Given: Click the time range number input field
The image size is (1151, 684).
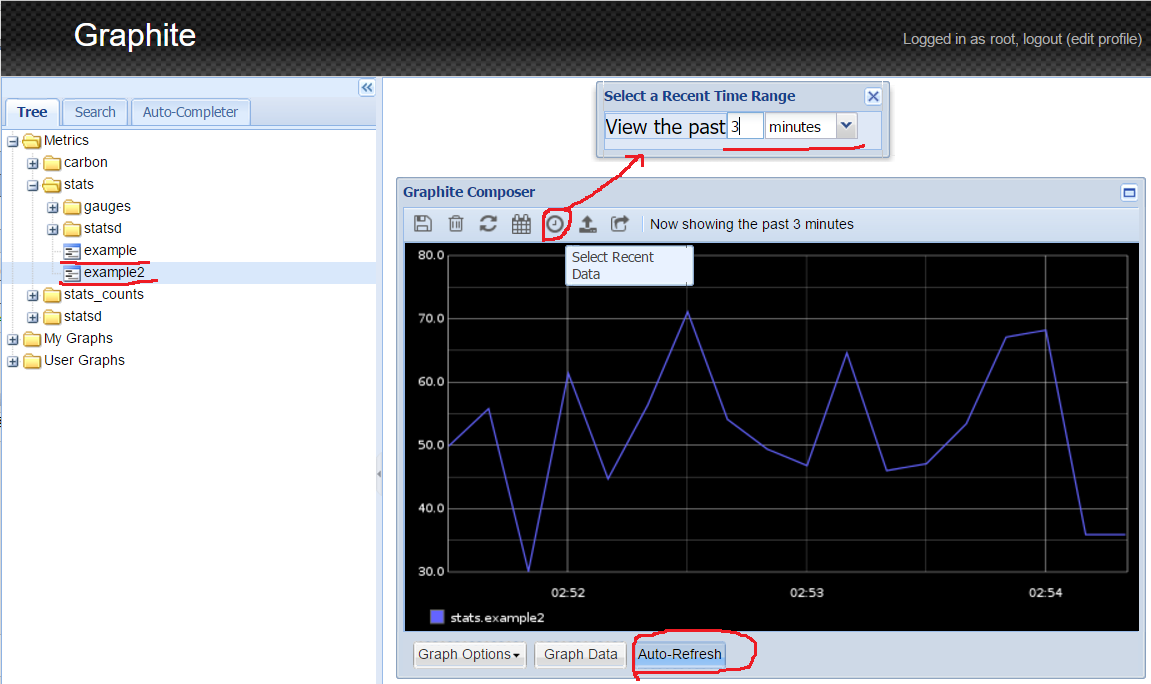Looking at the screenshot, I should [744, 126].
